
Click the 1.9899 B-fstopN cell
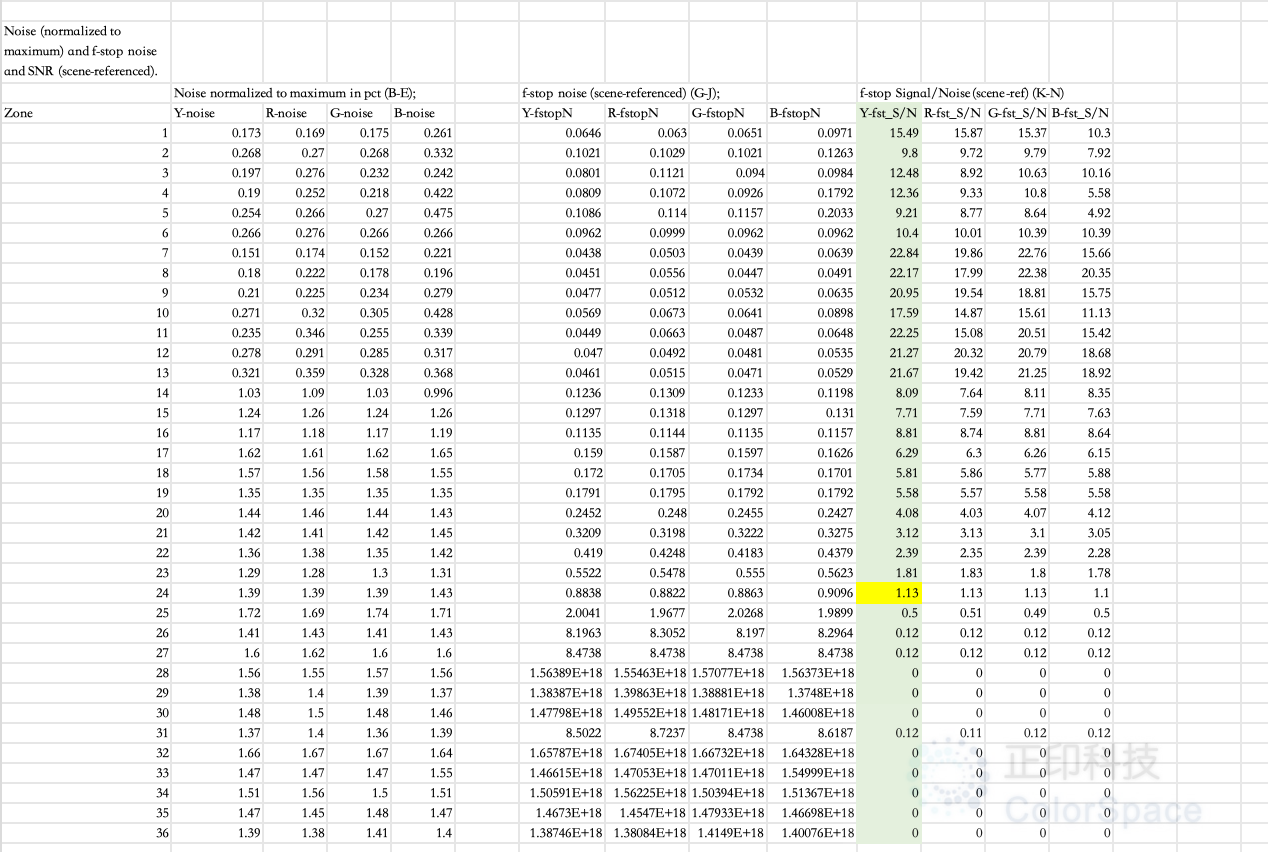click(x=812, y=613)
